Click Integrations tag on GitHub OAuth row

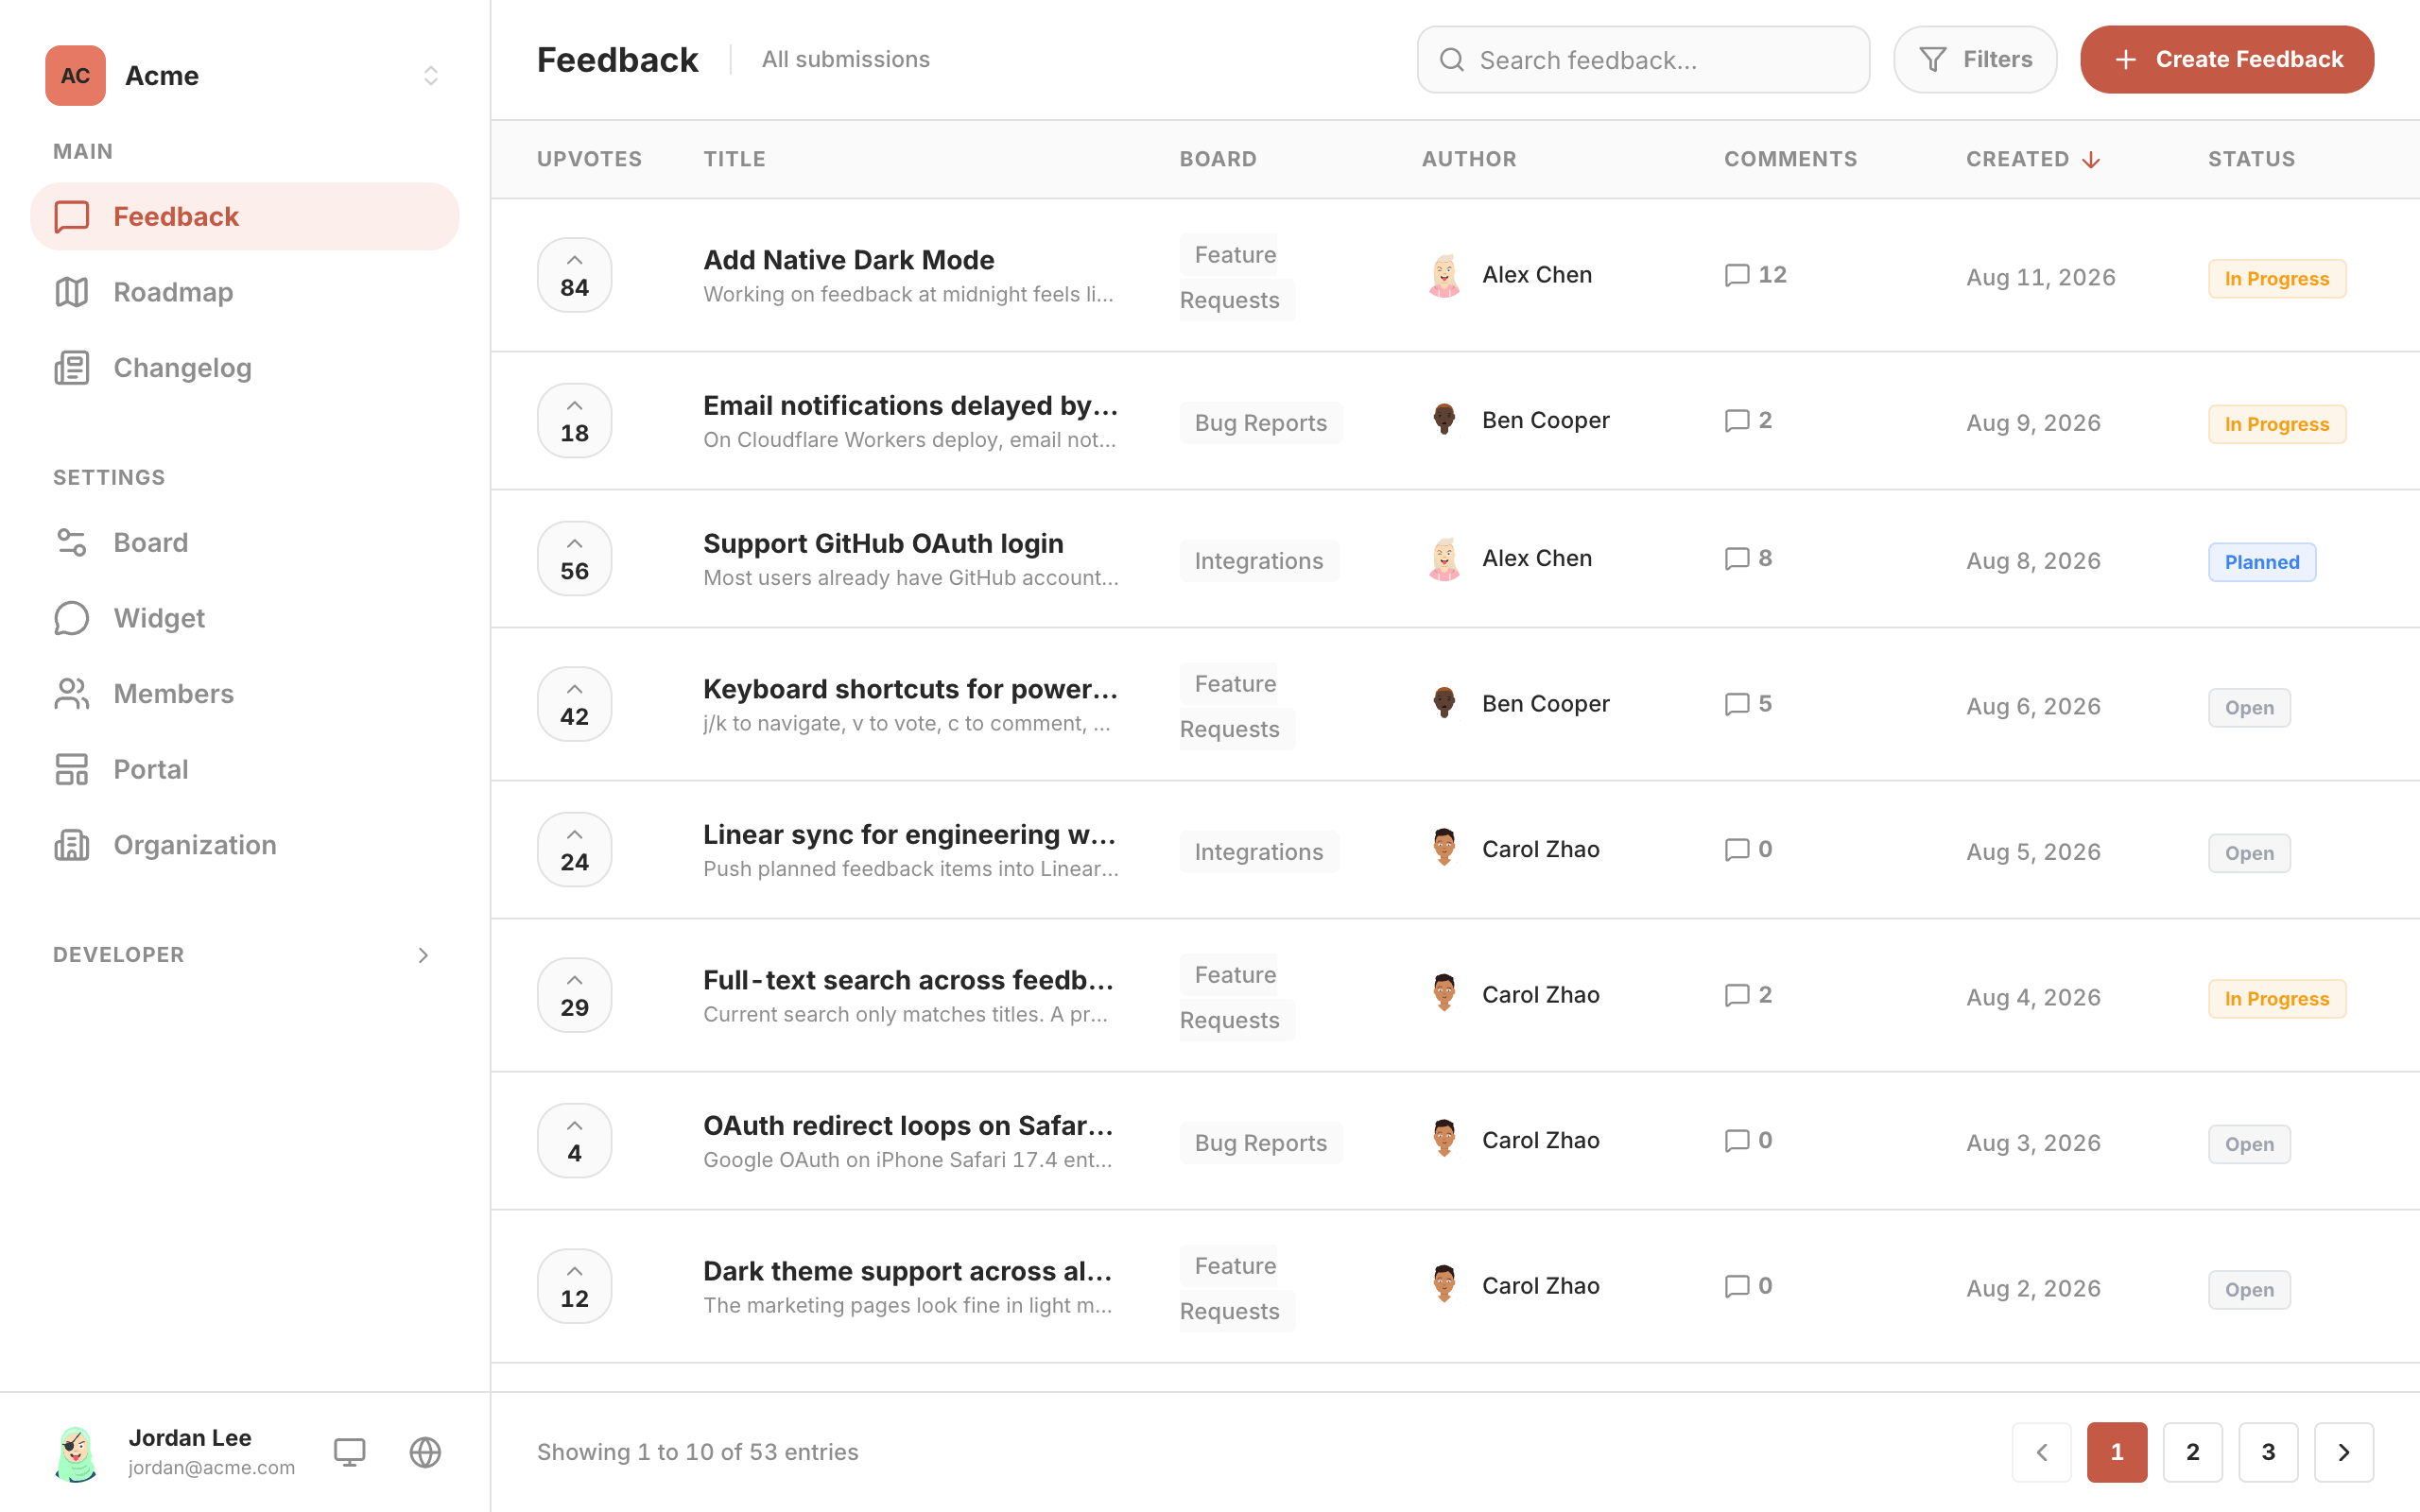point(1258,561)
